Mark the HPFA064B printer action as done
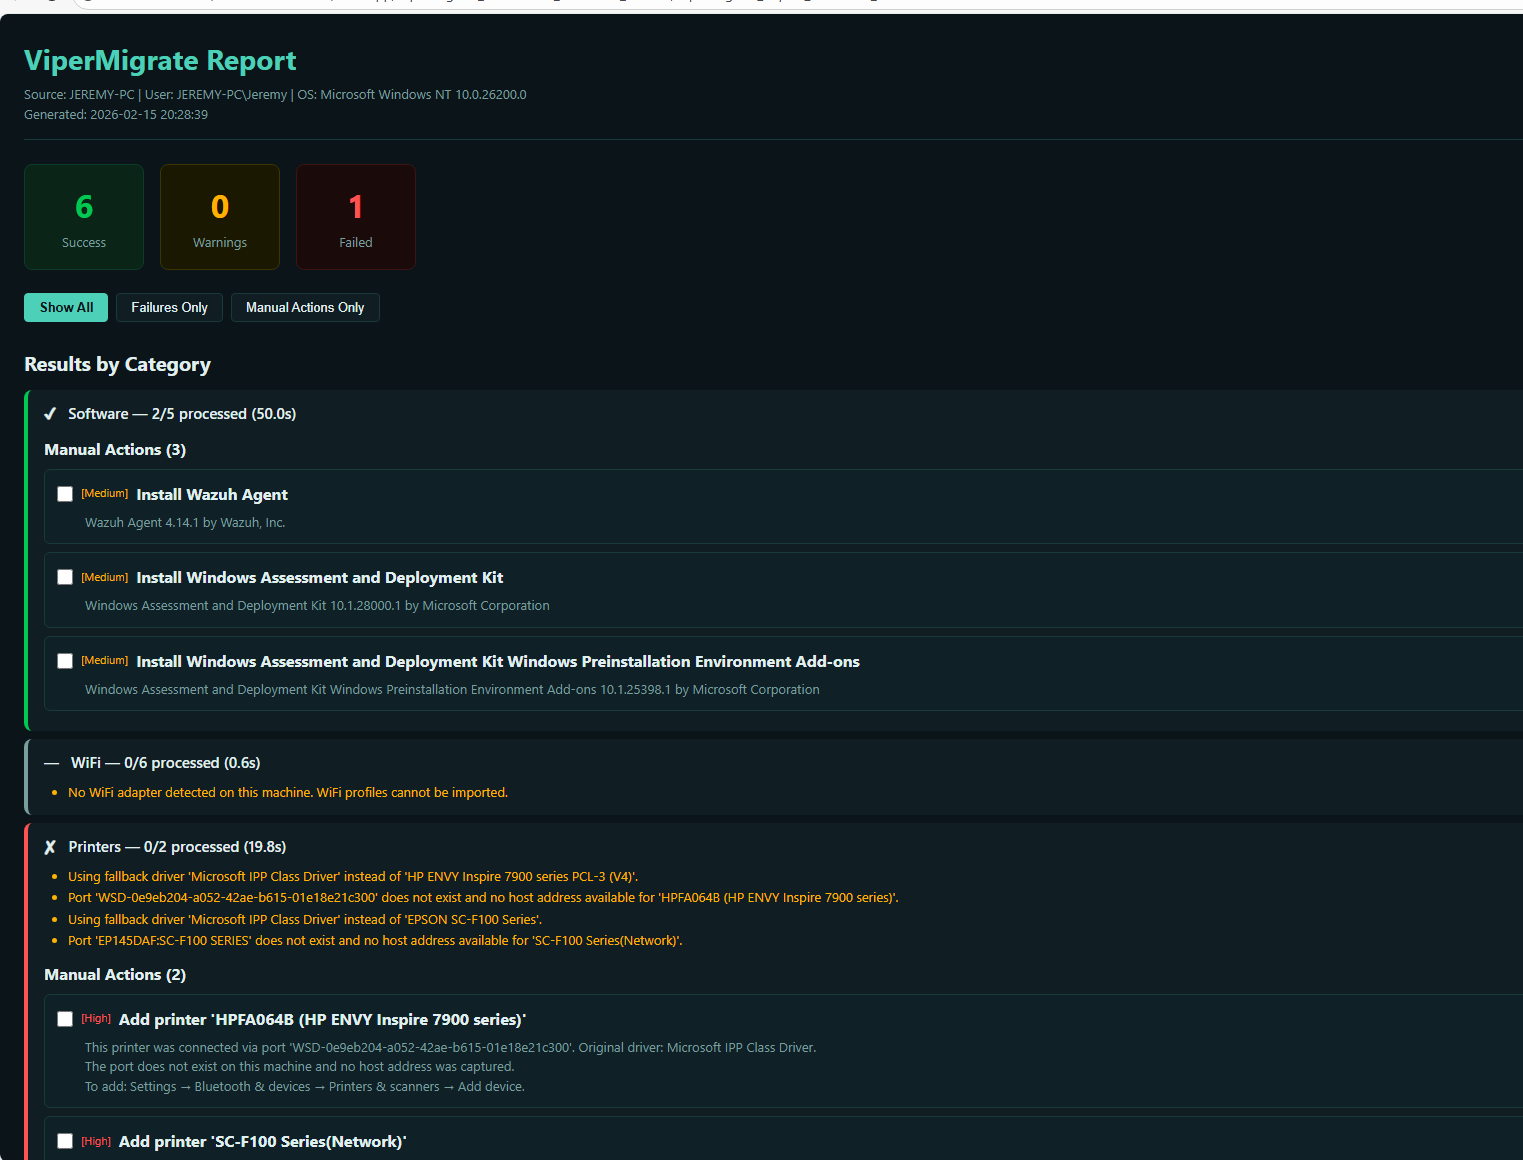Screen dimensions: 1523x1160 coord(65,1019)
